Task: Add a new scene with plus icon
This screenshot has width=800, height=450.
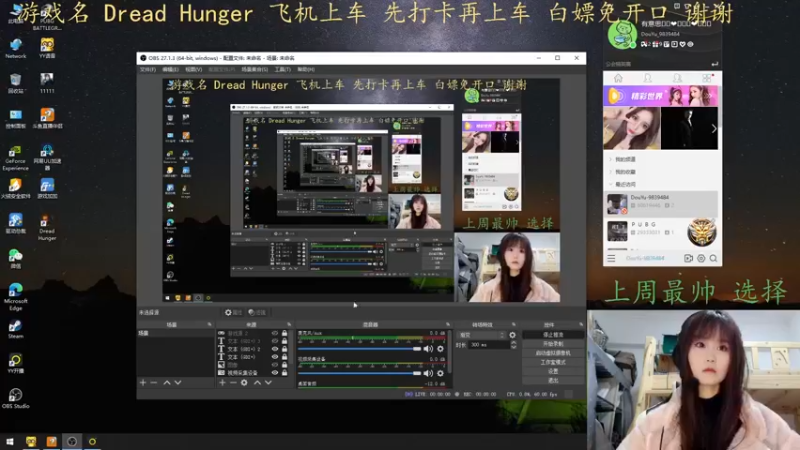Action: [x=143, y=383]
